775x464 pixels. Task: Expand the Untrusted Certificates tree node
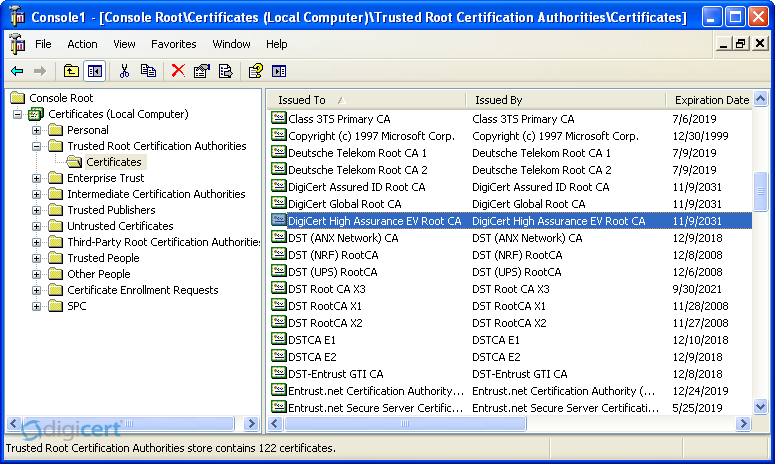(37, 226)
